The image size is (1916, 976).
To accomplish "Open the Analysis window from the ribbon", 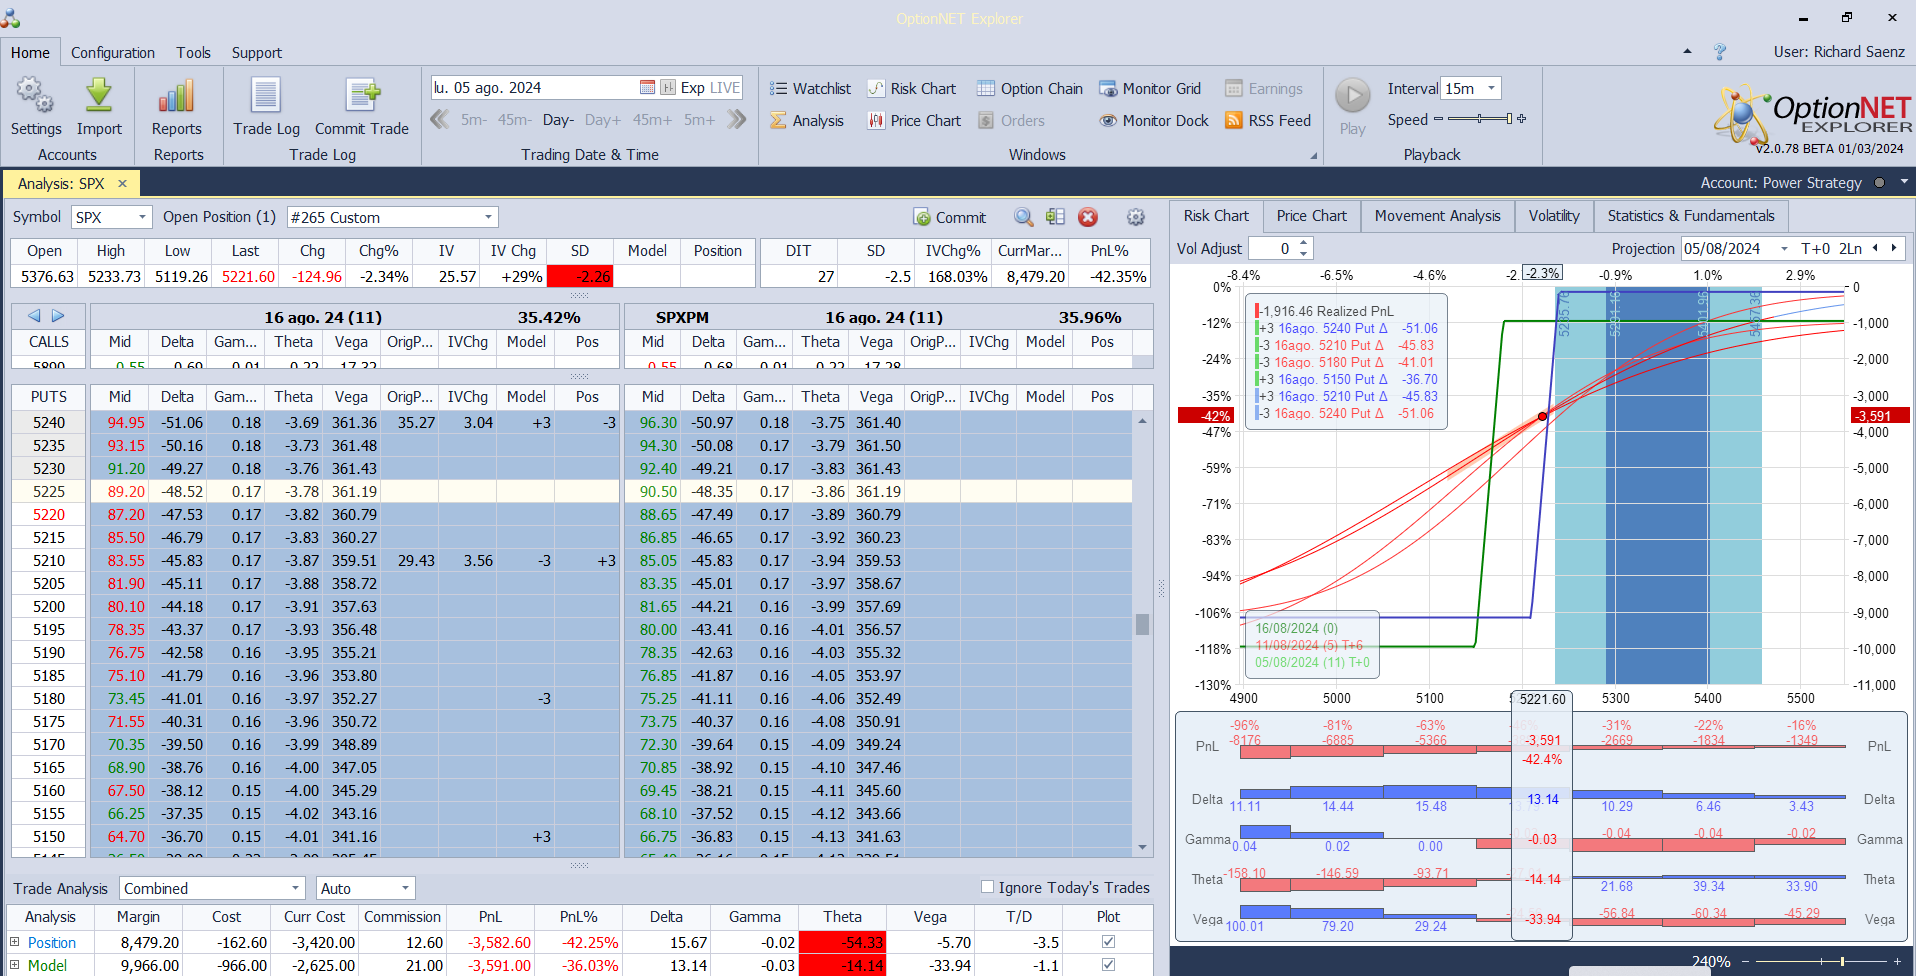I will [807, 121].
